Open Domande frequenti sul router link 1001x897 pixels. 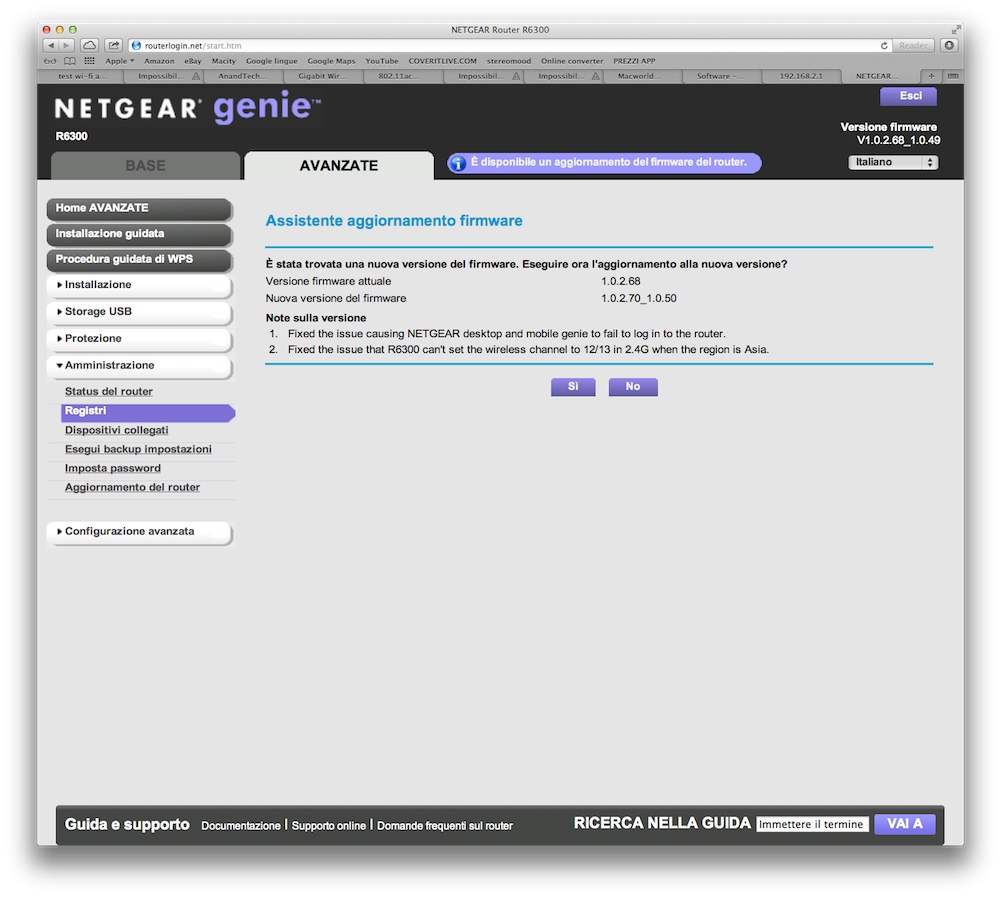click(x=445, y=825)
